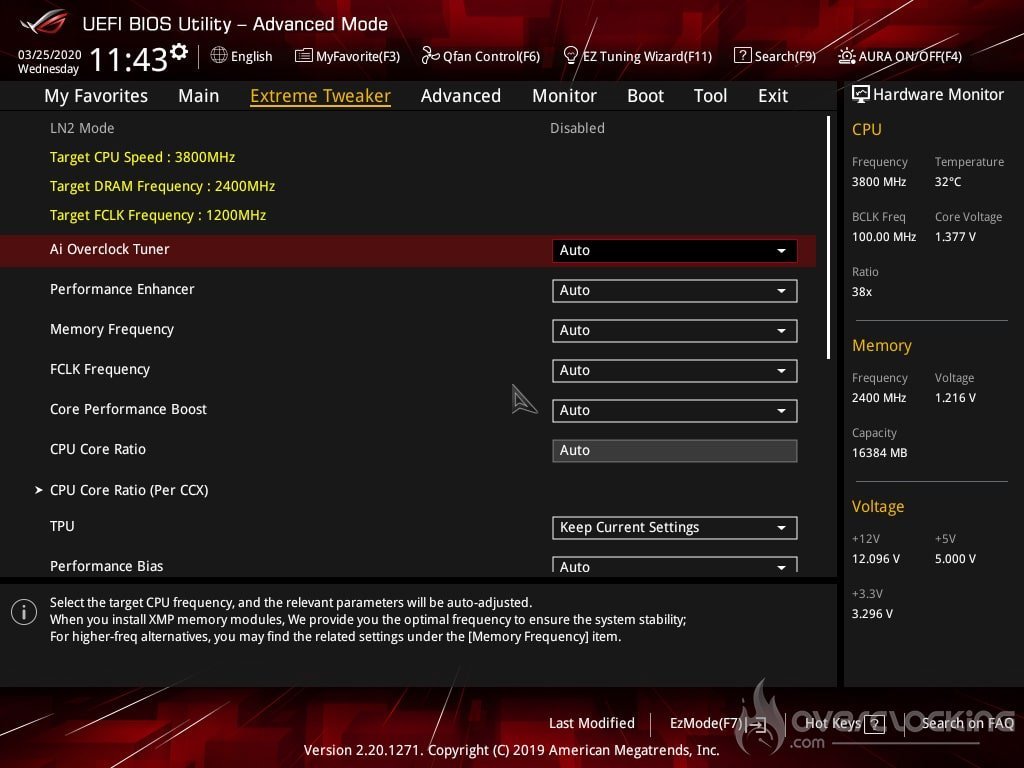The width and height of the screenshot is (1024, 768).
Task: Click the Qfan Control fan icon
Action: tap(430, 56)
